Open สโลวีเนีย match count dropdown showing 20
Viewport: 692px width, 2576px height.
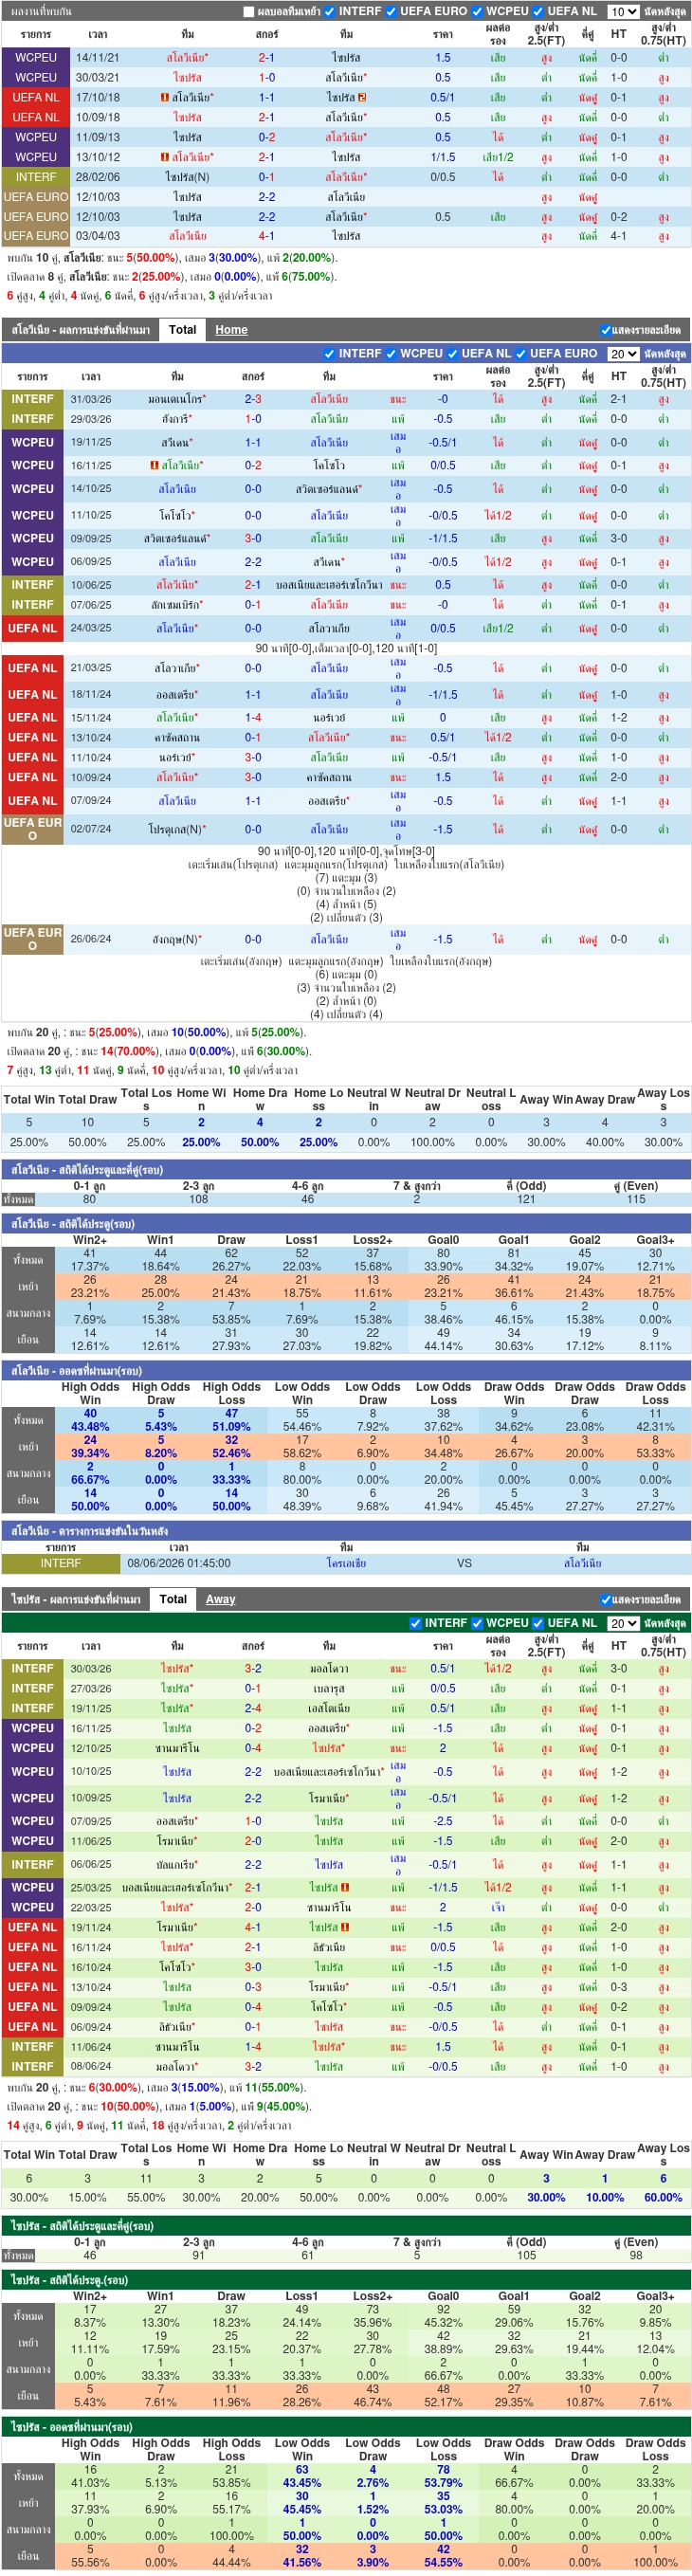(623, 354)
